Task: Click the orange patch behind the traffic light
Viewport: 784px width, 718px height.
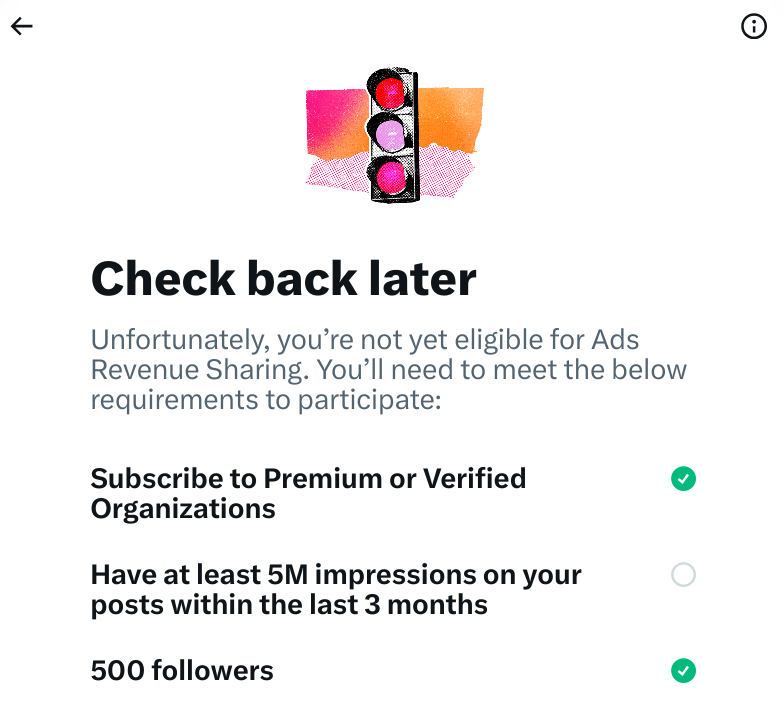Action: [448, 119]
